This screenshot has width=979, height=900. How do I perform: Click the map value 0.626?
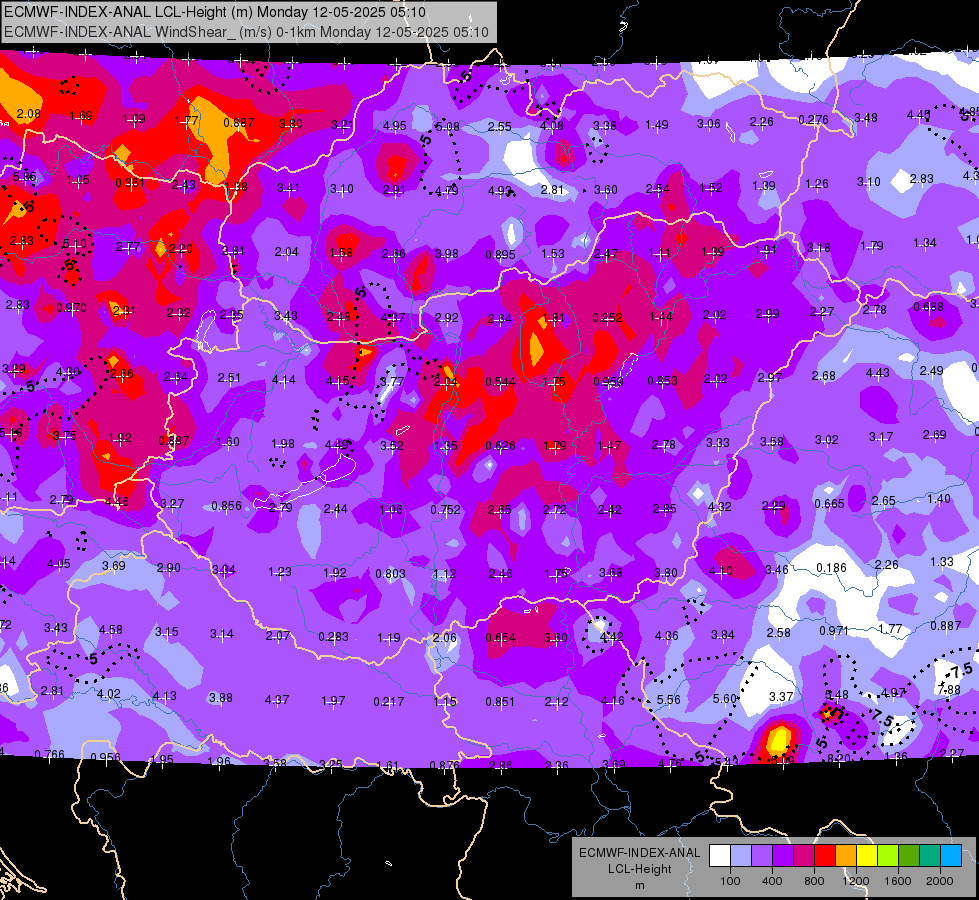click(x=500, y=445)
